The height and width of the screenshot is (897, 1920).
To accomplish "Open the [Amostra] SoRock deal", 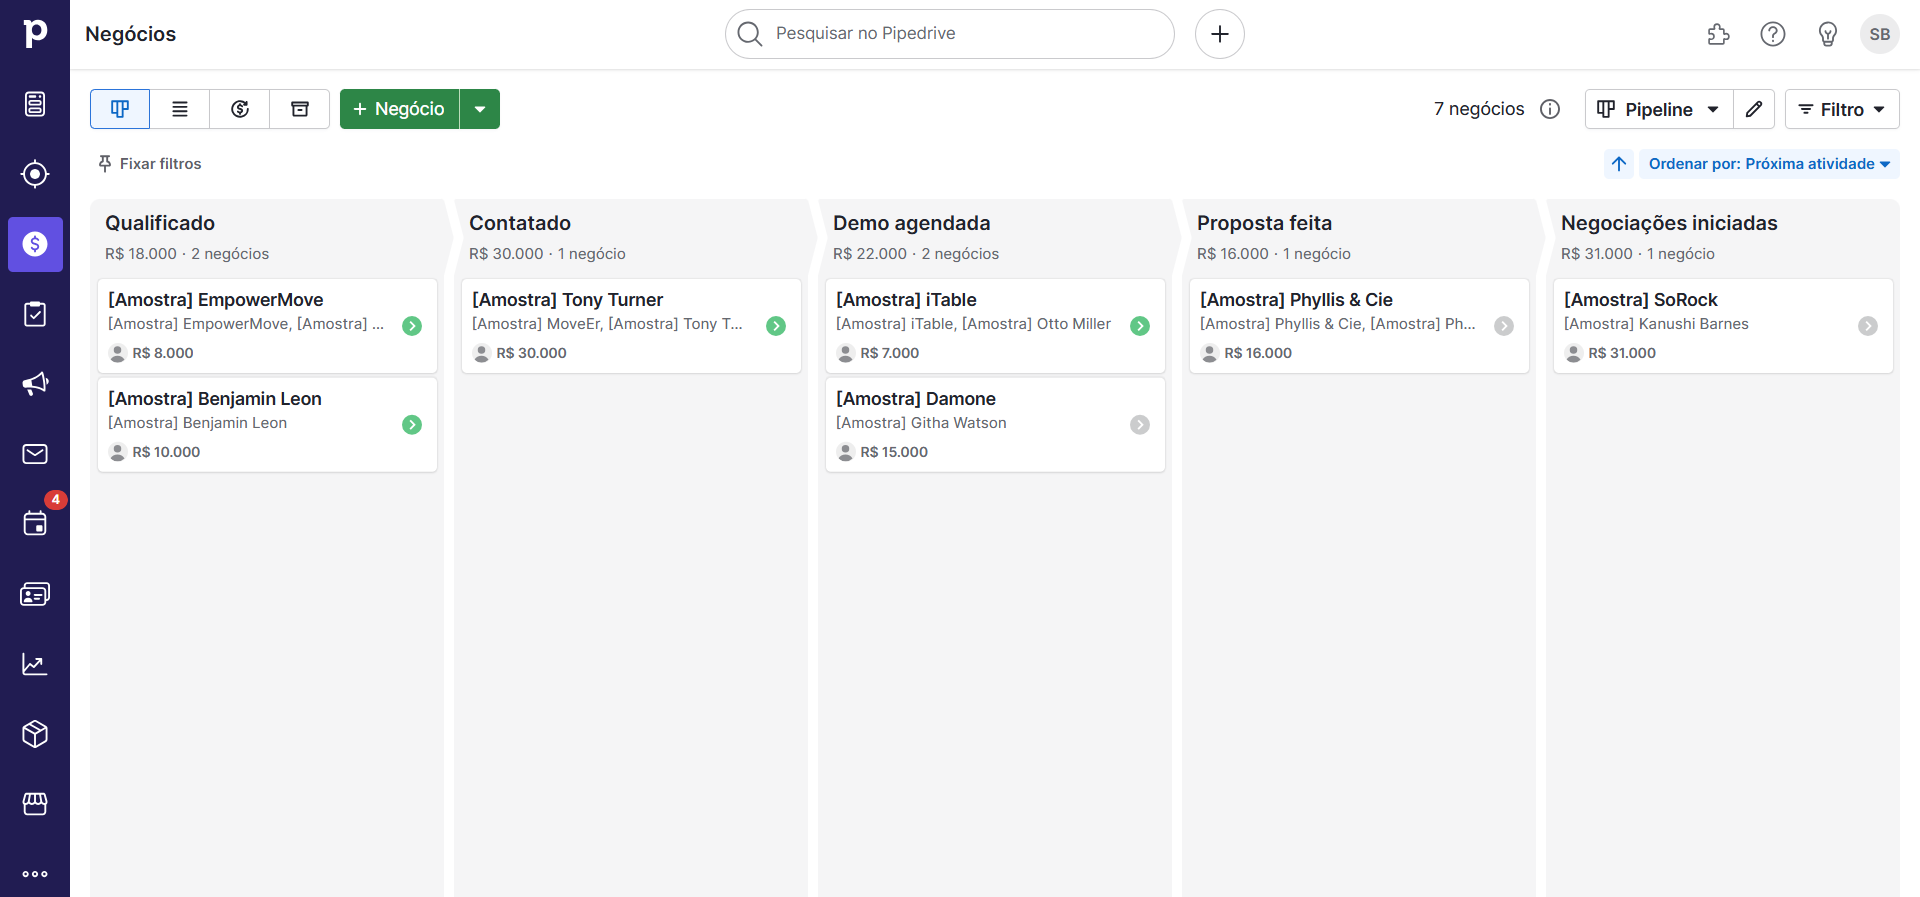I will point(1723,326).
